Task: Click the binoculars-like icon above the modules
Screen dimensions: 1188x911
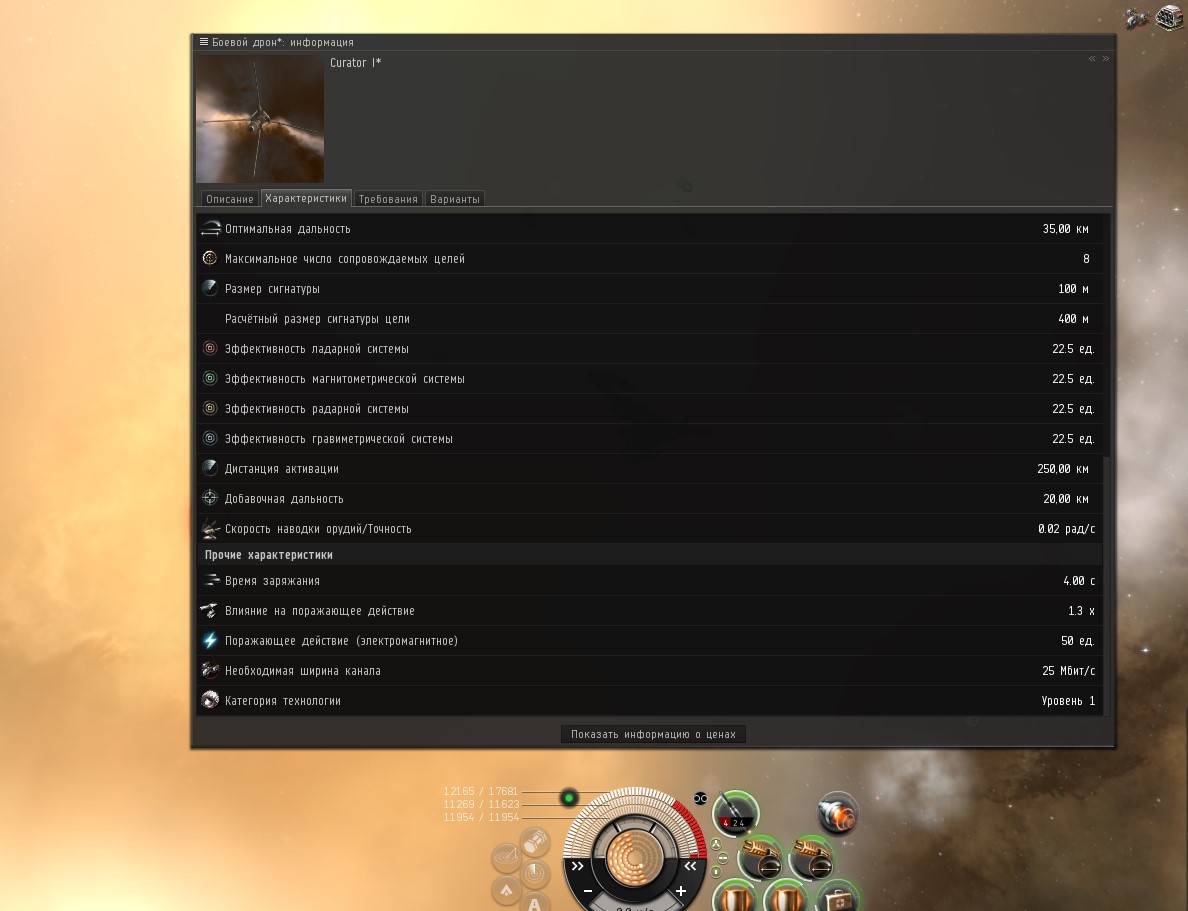Action: pyautogui.click(x=700, y=798)
